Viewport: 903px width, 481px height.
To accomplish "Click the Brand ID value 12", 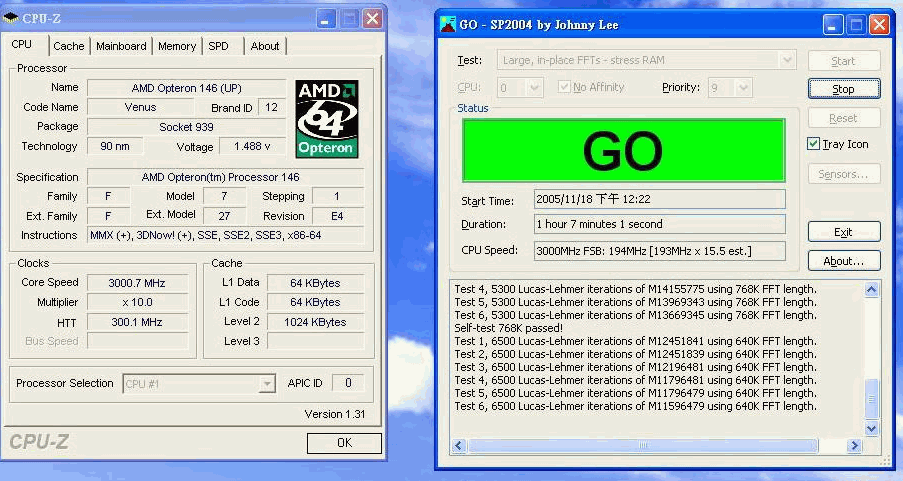I will (272, 107).
